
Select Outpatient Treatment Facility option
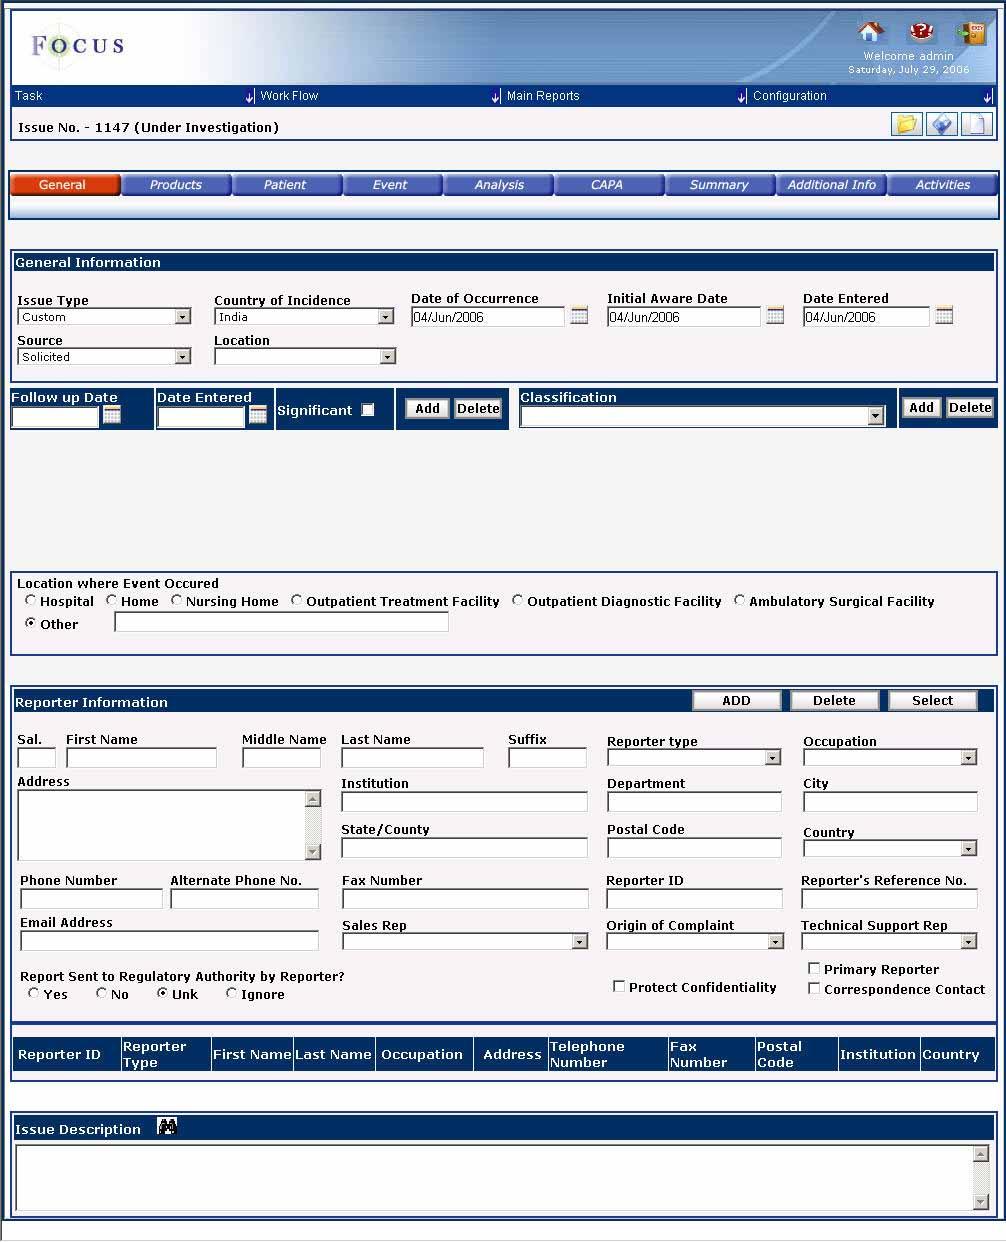click(297, 600)
